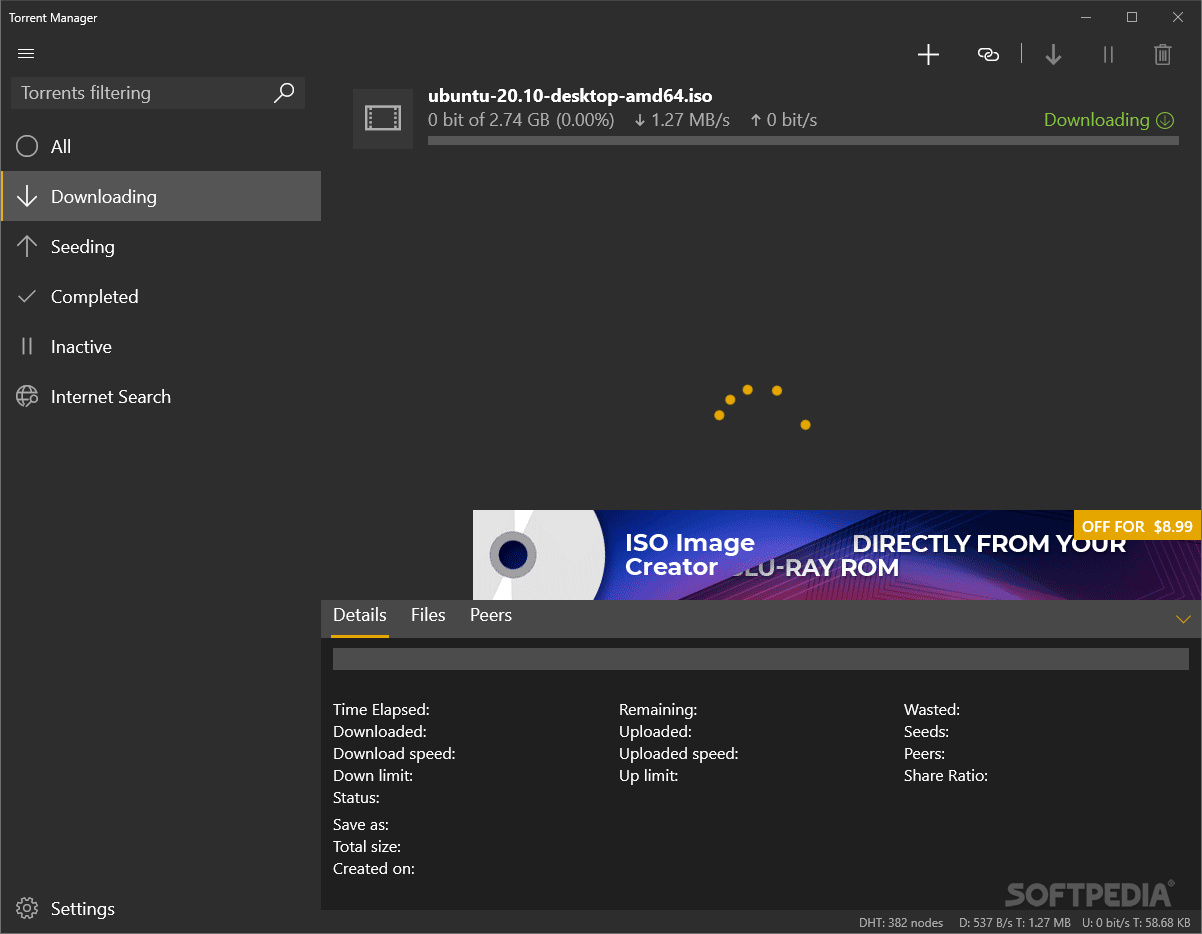Image resolution: width=1202 pixels, height=934 pixels.
Task: Click the Uploaded label in the Details stats
Action: tap(655, 732)
